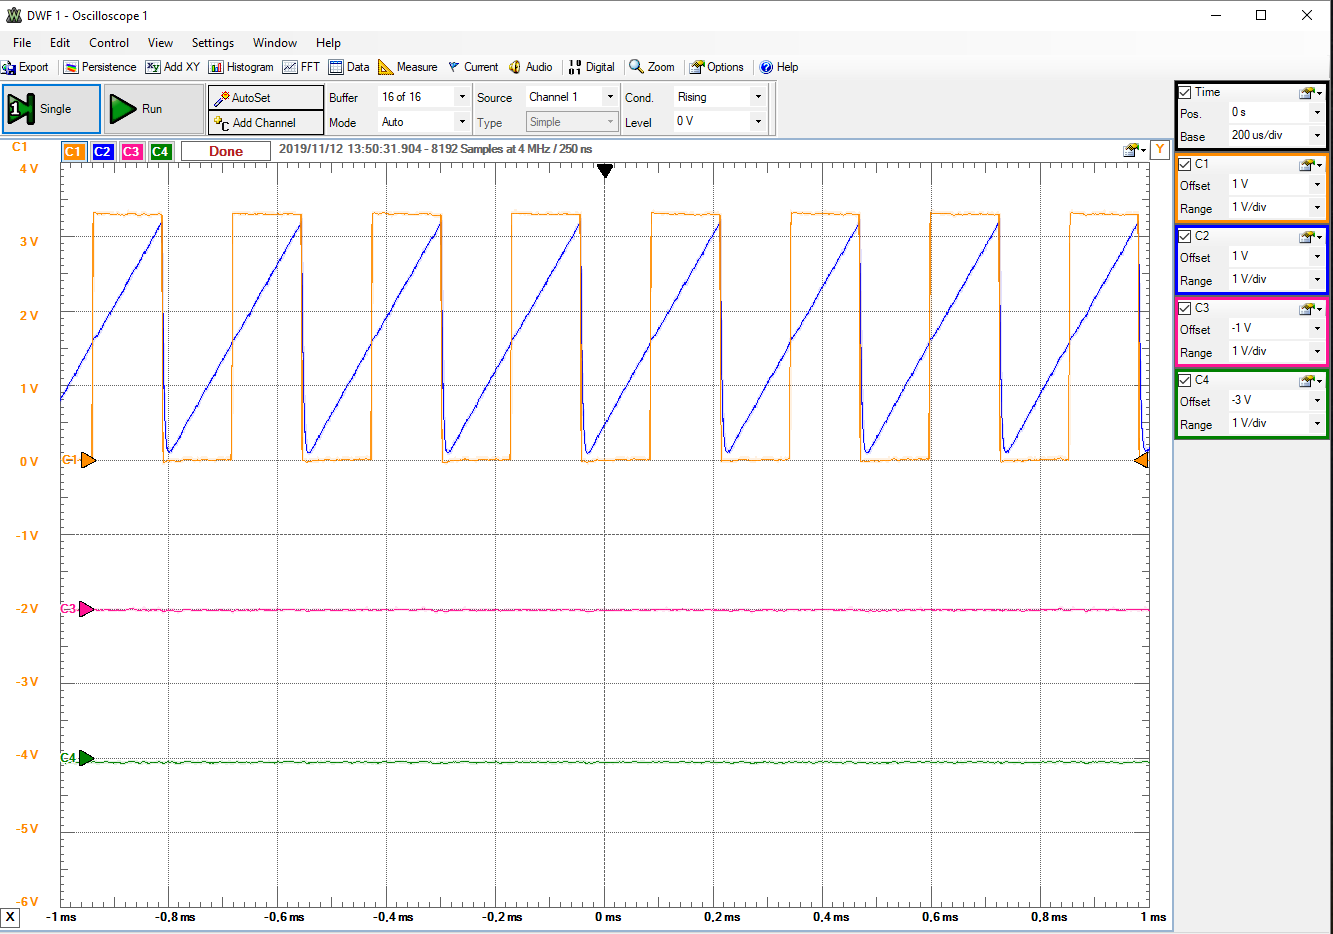Open the Settings menu

212,43
